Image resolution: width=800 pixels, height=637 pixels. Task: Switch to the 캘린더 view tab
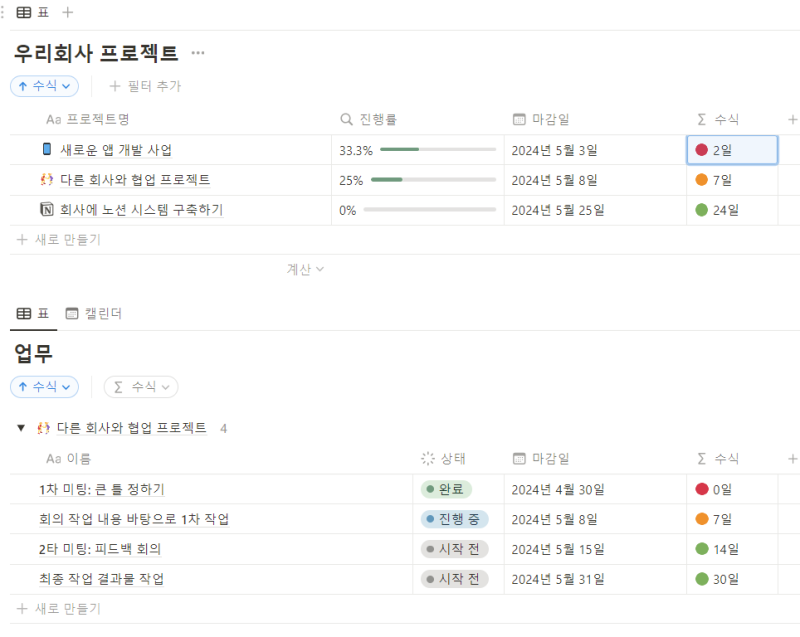[94, 313]
